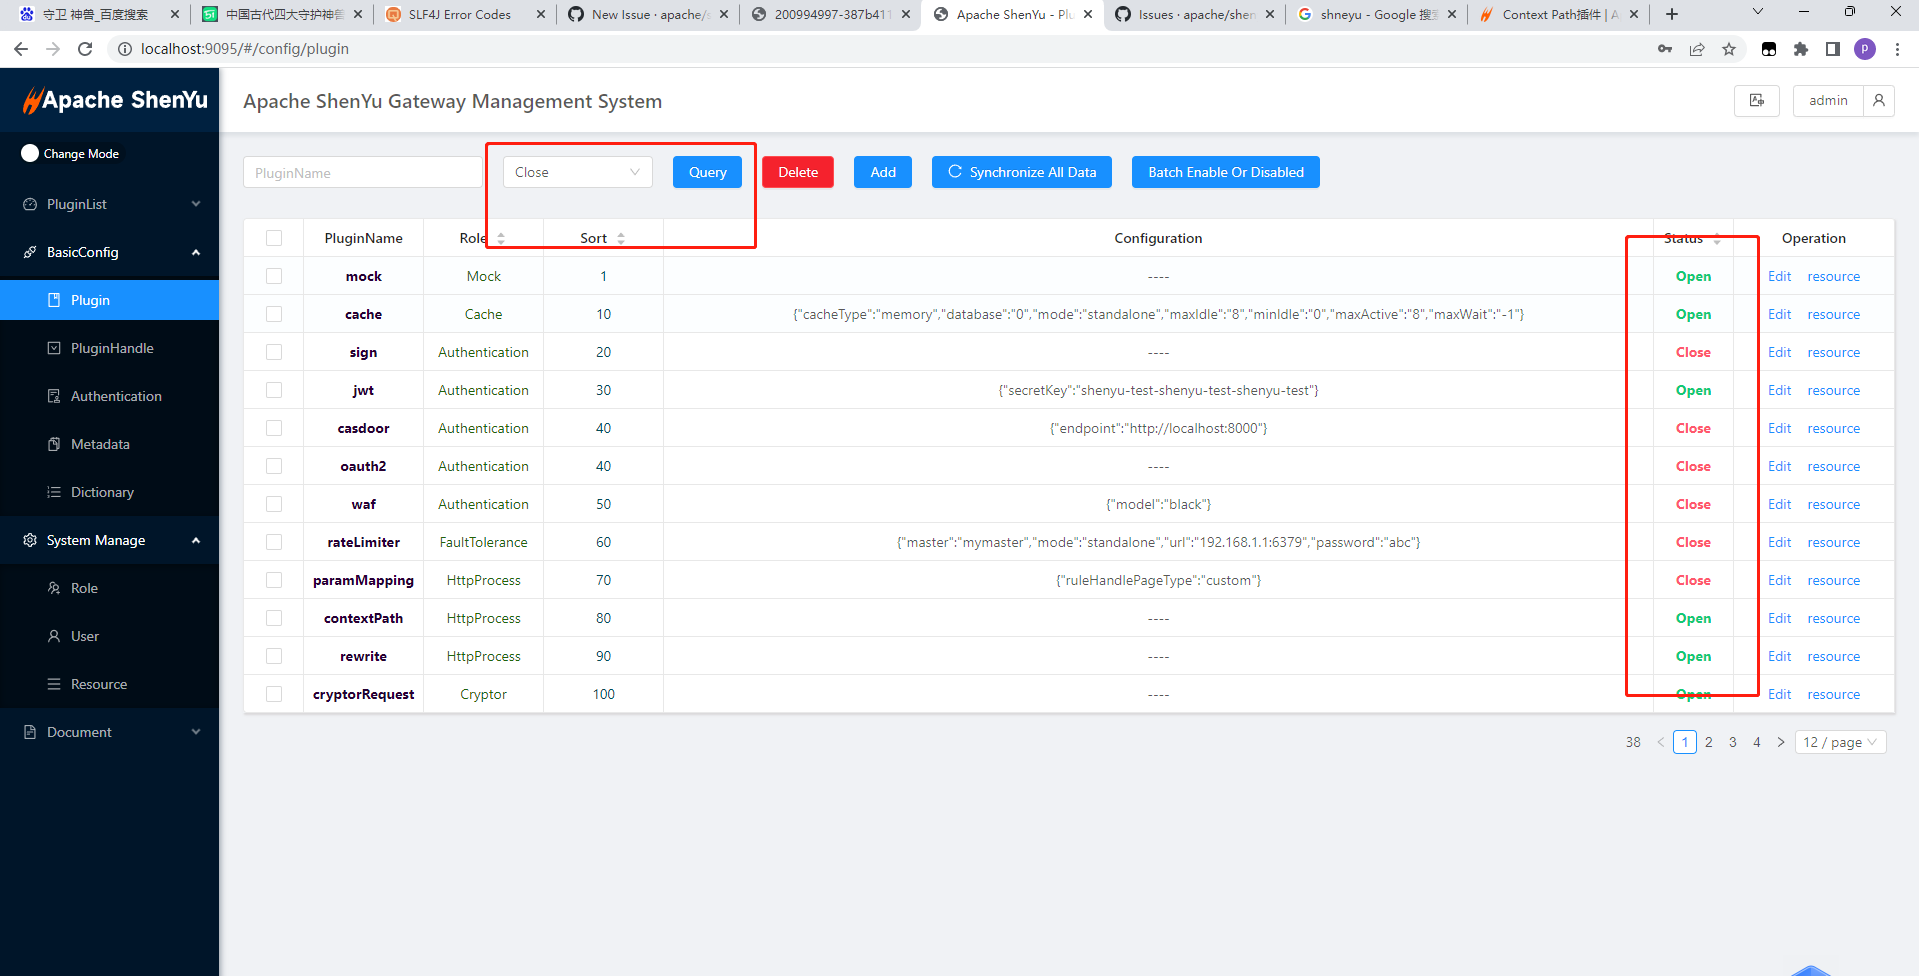
Task: Click the Dictionary list icon
Action: 54,492
